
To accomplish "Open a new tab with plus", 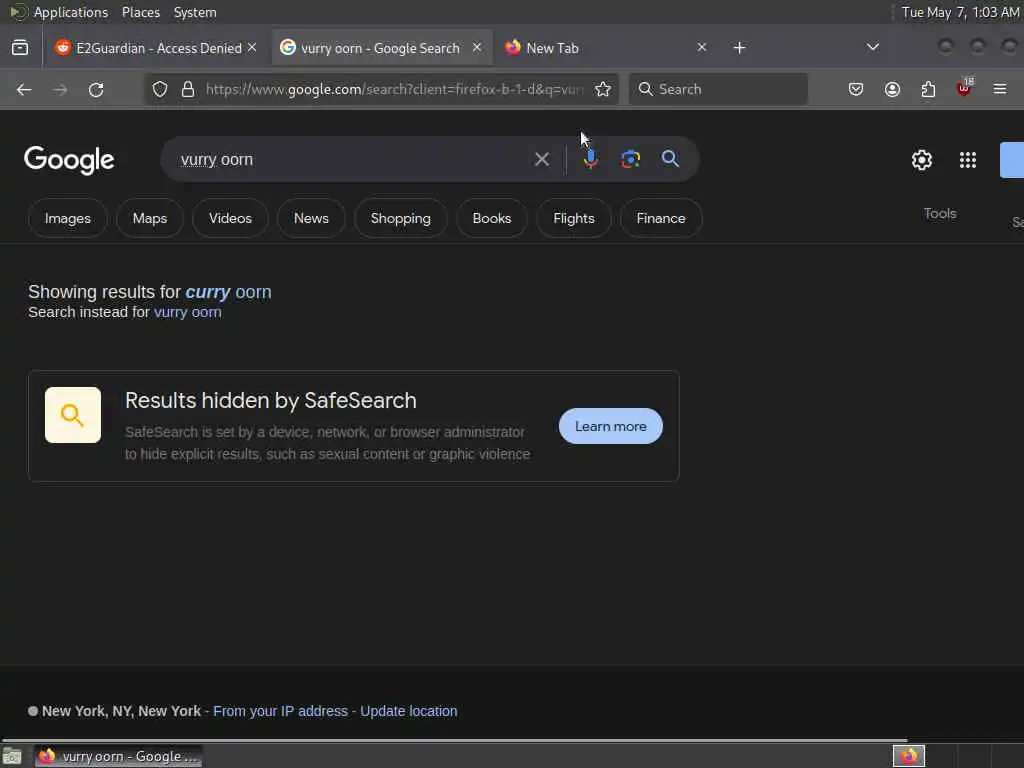I will (739, 48).
